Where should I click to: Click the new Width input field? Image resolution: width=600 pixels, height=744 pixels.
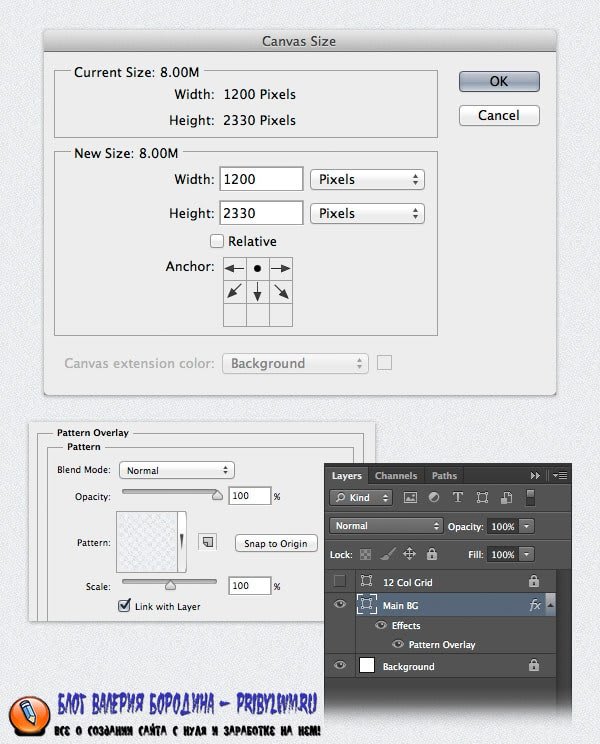pyautogui.click(x=261, y=179)
